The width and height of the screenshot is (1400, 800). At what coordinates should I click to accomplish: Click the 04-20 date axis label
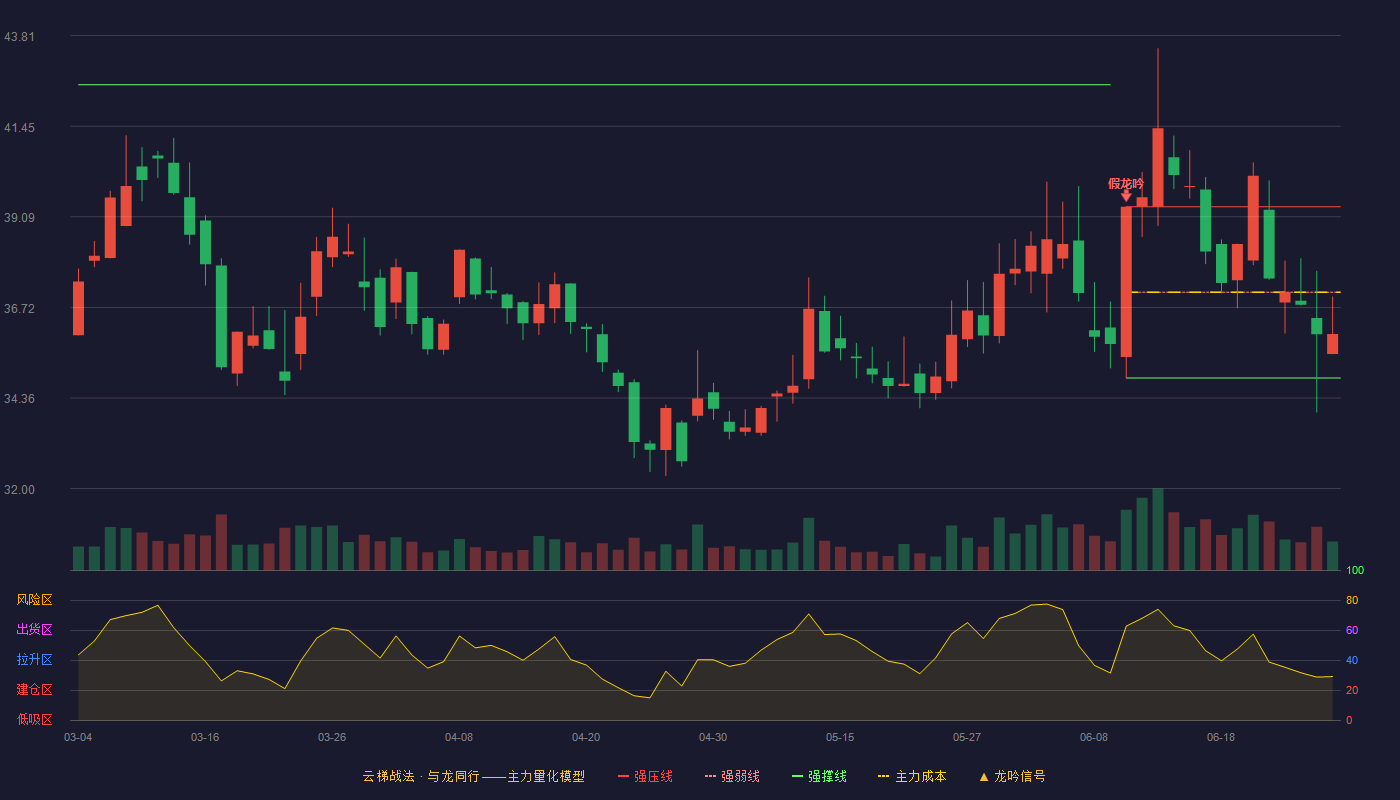click(x=586, y=737)
